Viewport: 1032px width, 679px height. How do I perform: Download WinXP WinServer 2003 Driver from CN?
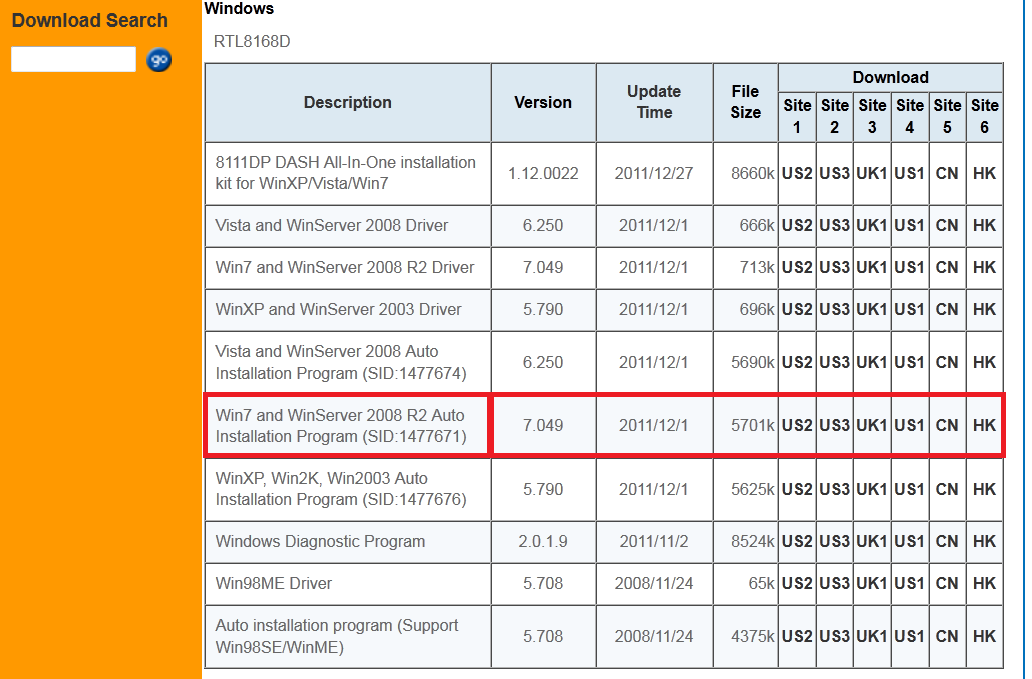click(947, 309)
